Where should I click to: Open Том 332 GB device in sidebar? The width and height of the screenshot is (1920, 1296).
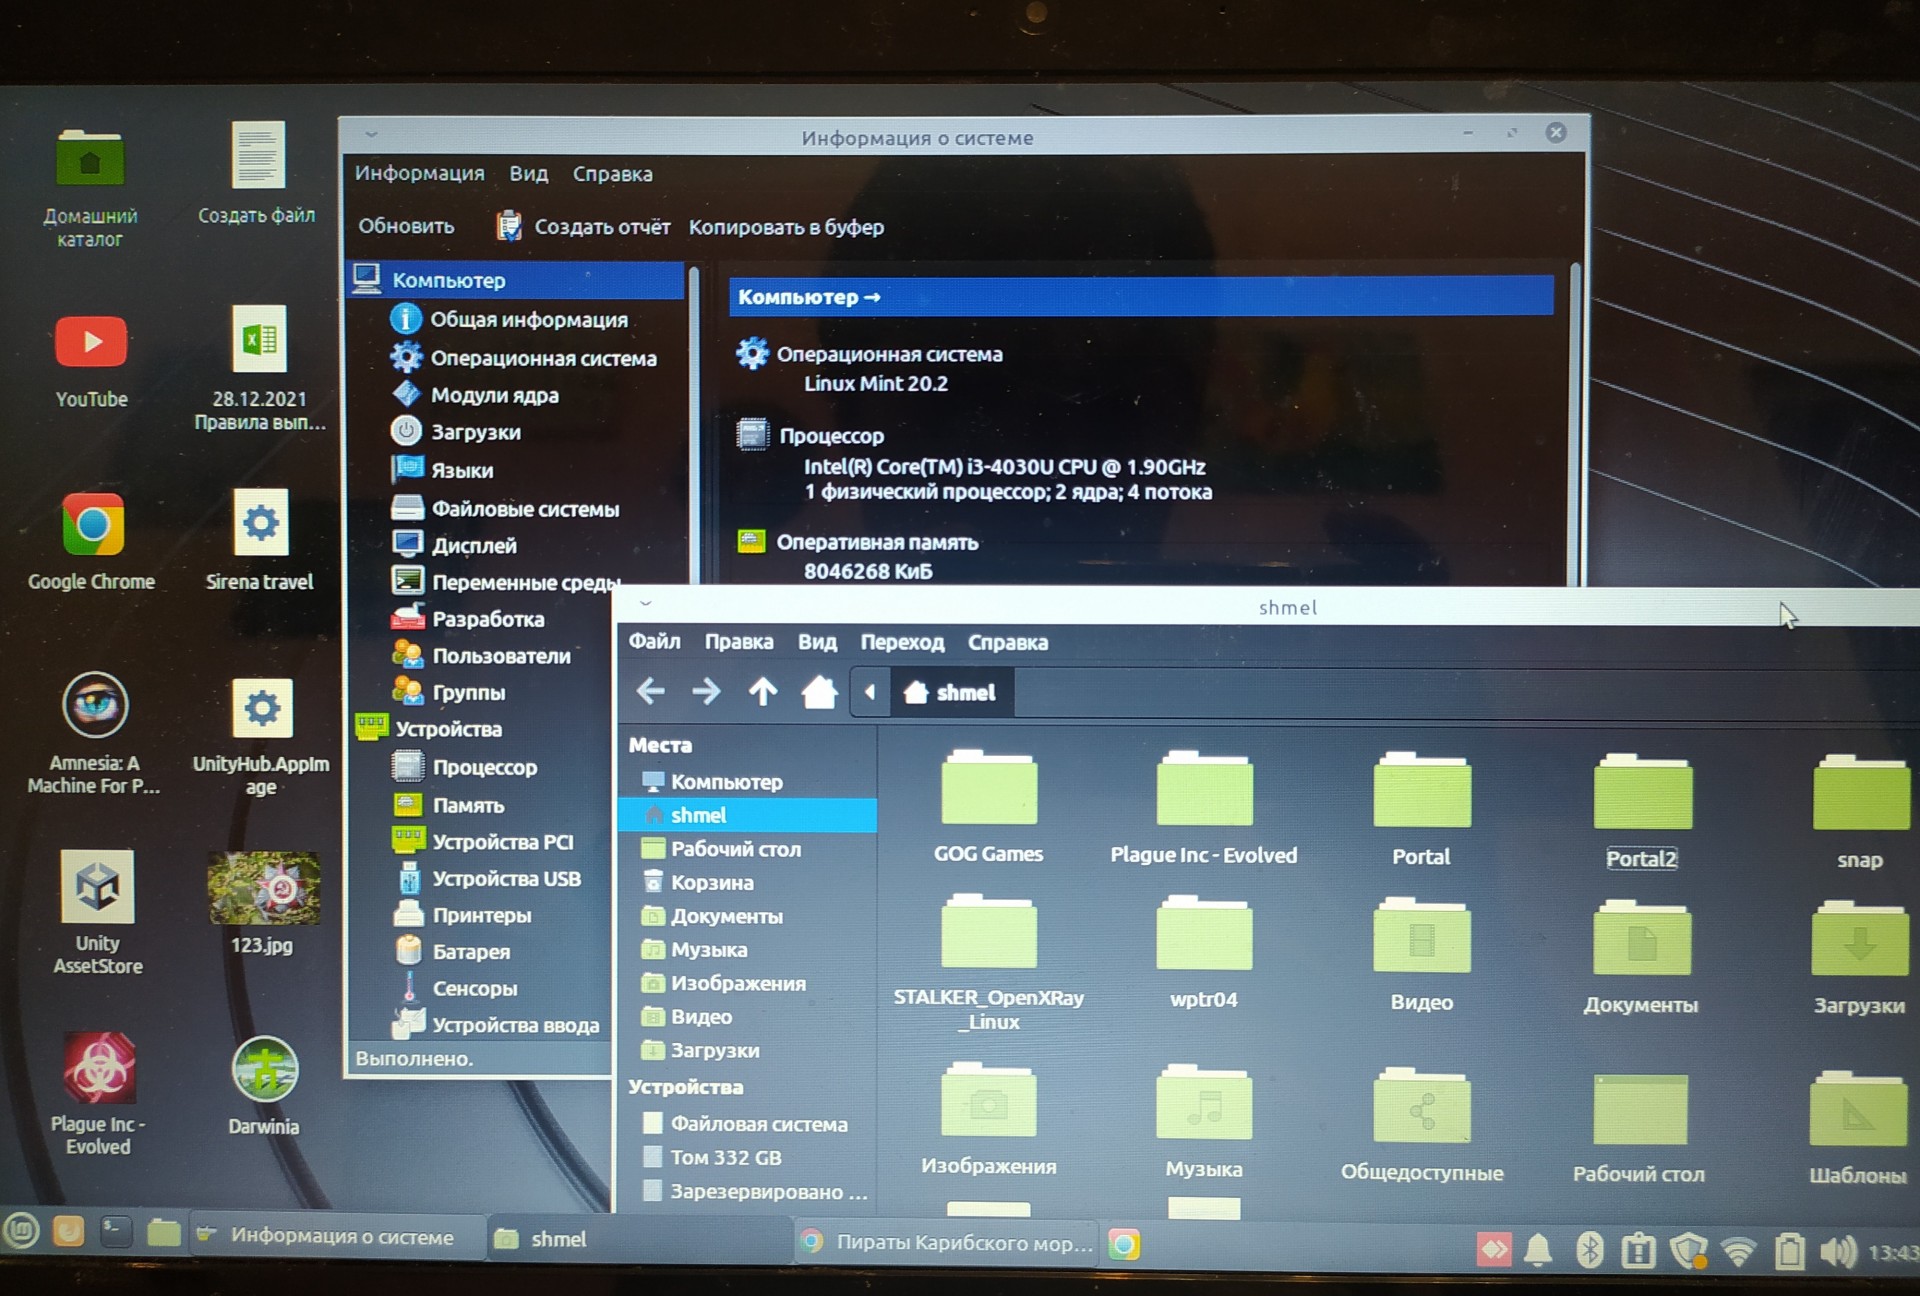(x=712, y=1158)
